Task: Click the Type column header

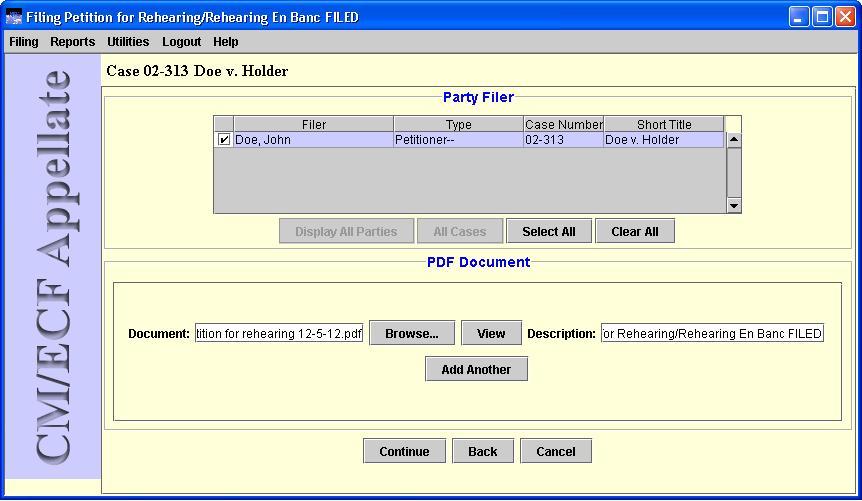Action: coord(458,124)
